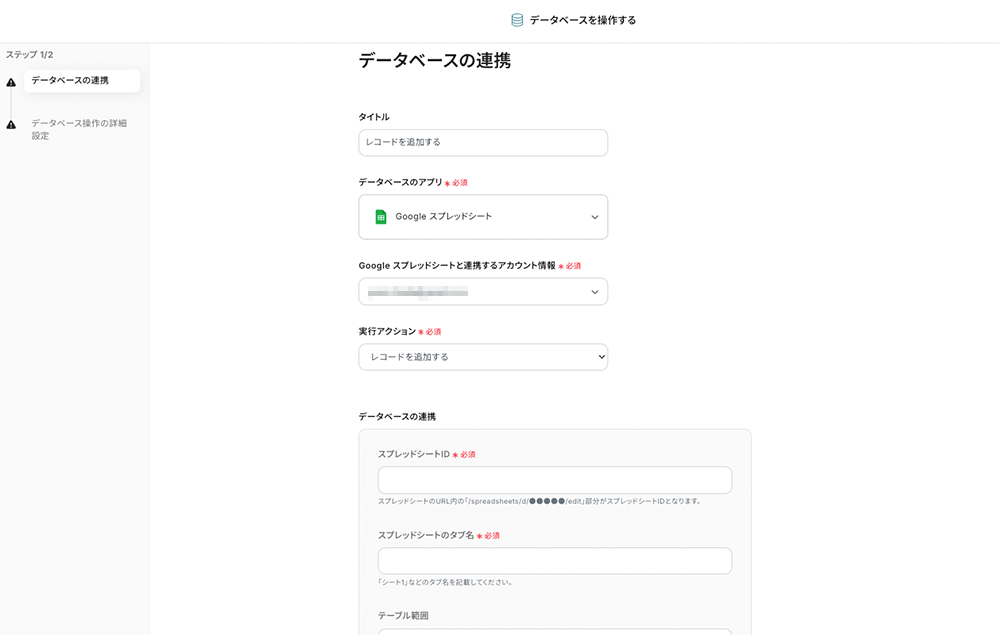Click the green Google スプレッドシート app icon
This screenshot has width=1000, height=635.
(381, 217)
